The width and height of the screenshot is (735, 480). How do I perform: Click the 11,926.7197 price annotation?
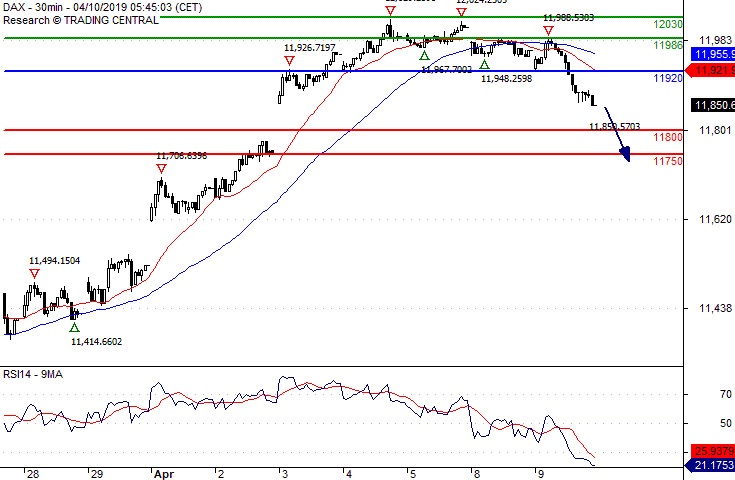310,48
